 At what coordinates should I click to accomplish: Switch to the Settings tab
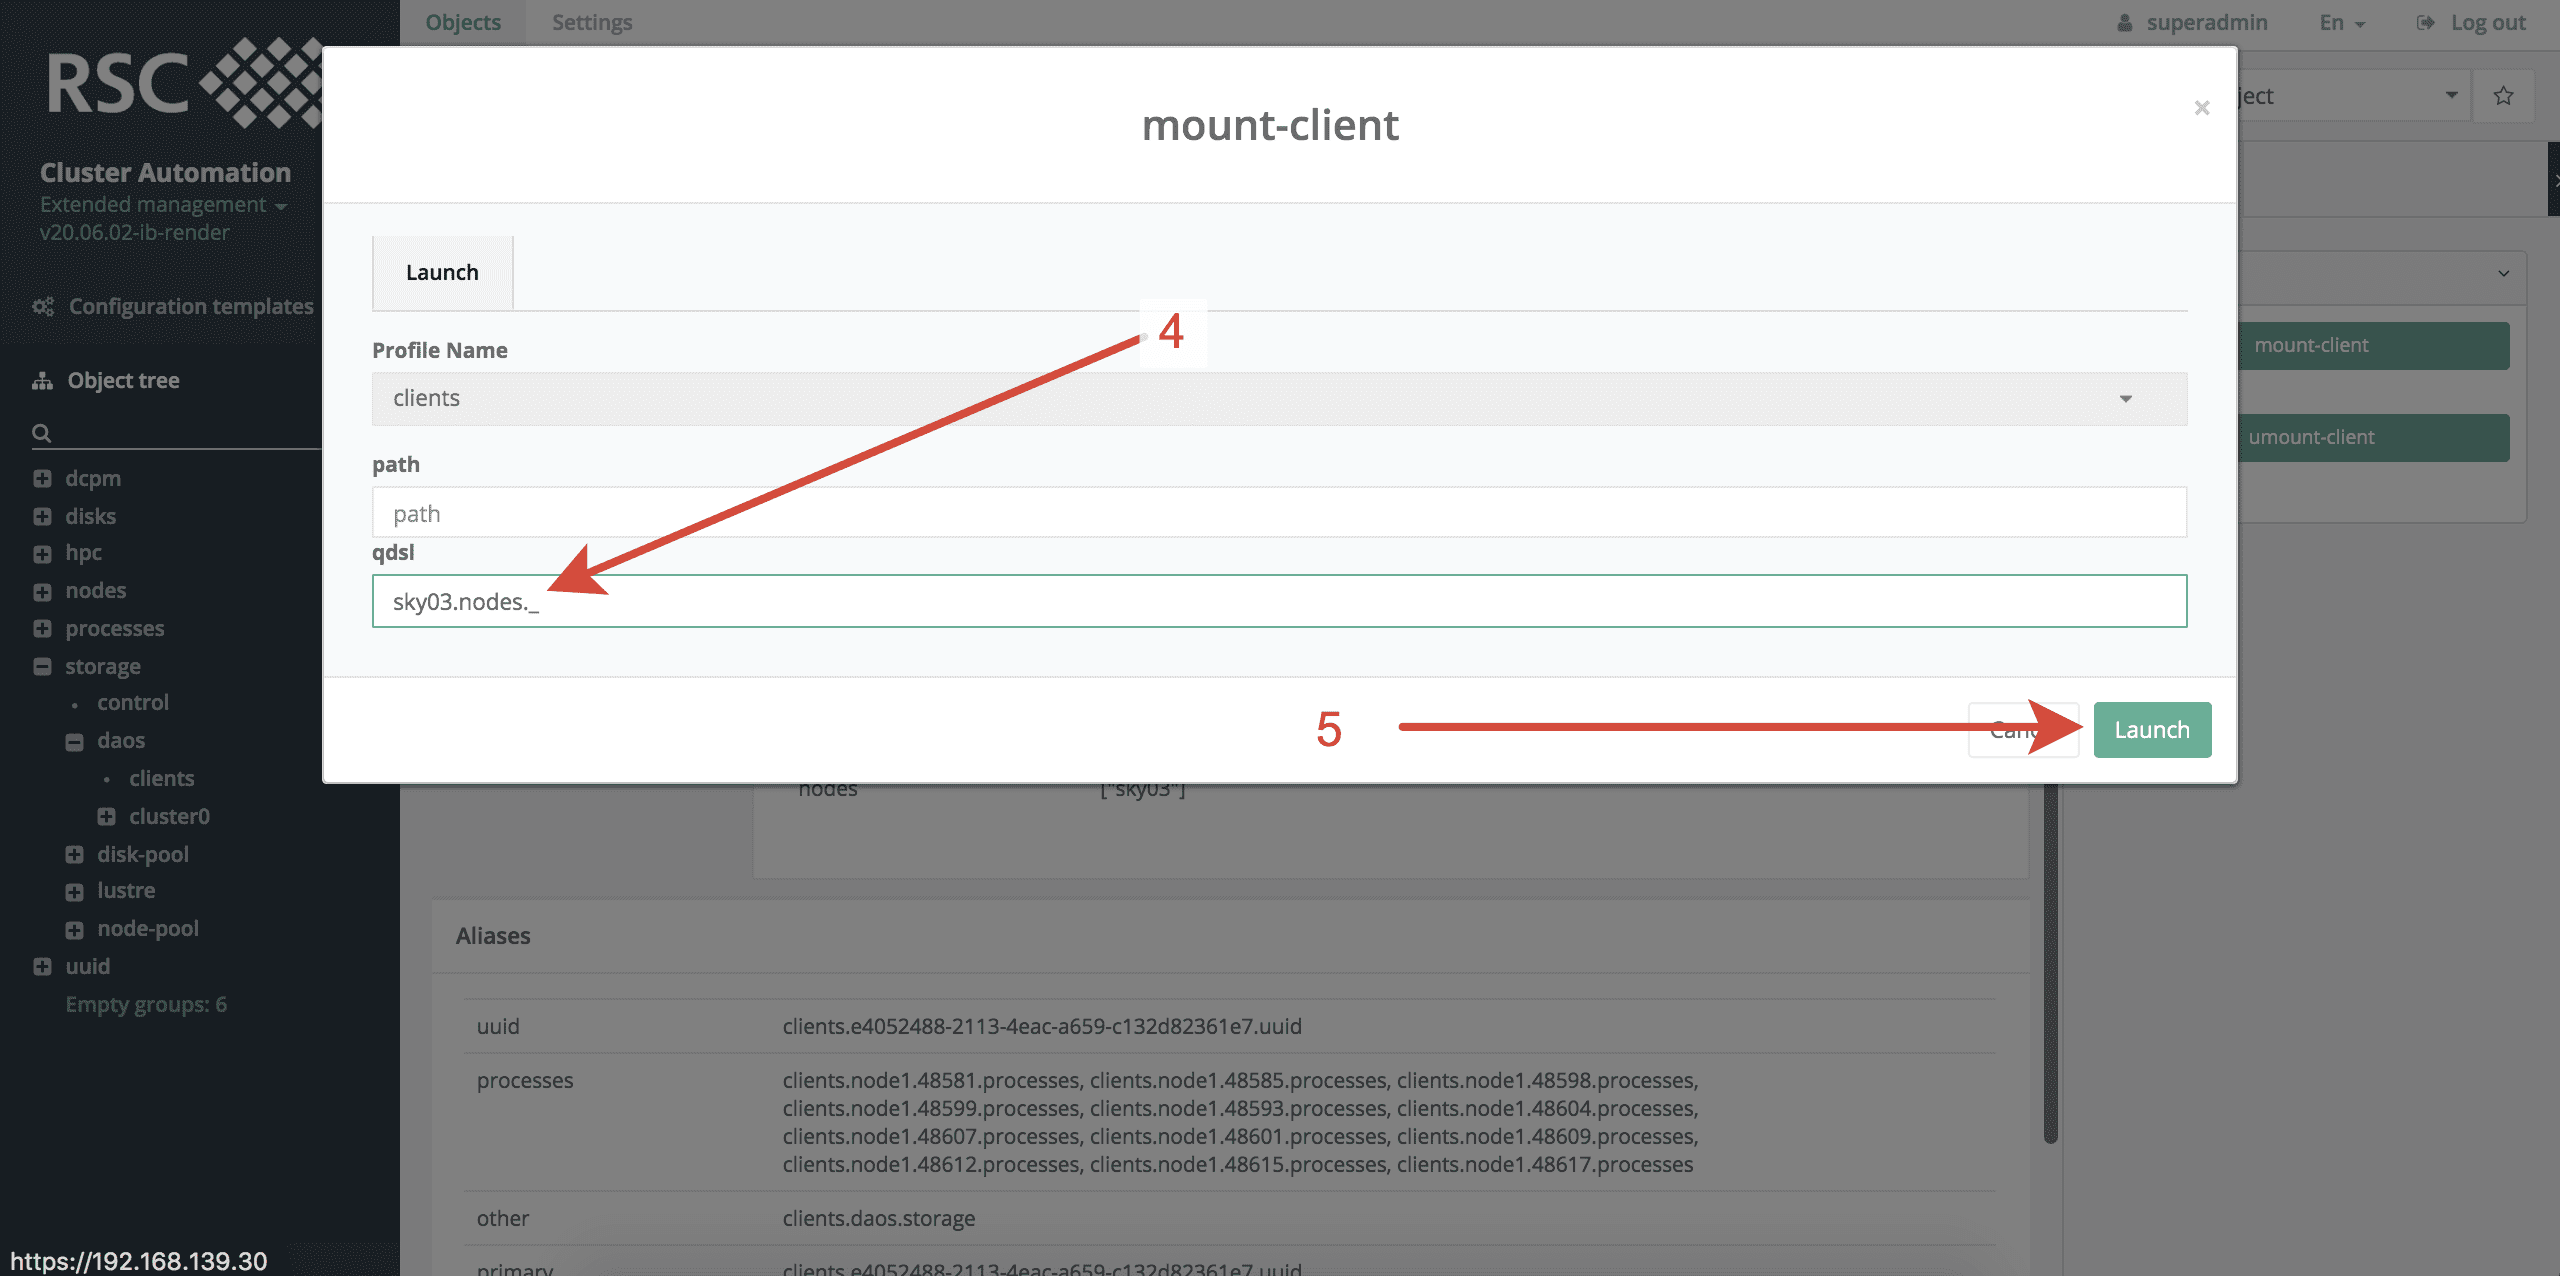[x=592, y=22]
